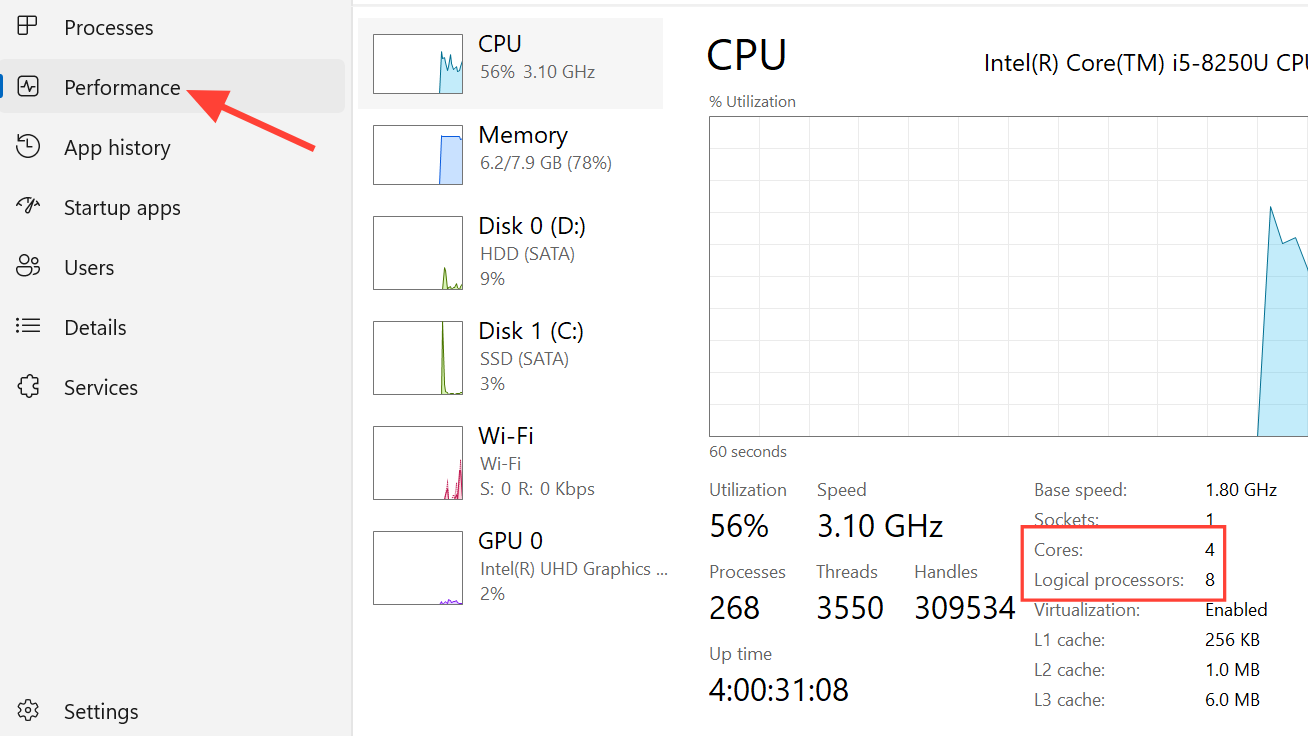Screen dimensions: 1308x736
Task: Click the Startup apps gauge icon
Action: (x=28, y=207)
